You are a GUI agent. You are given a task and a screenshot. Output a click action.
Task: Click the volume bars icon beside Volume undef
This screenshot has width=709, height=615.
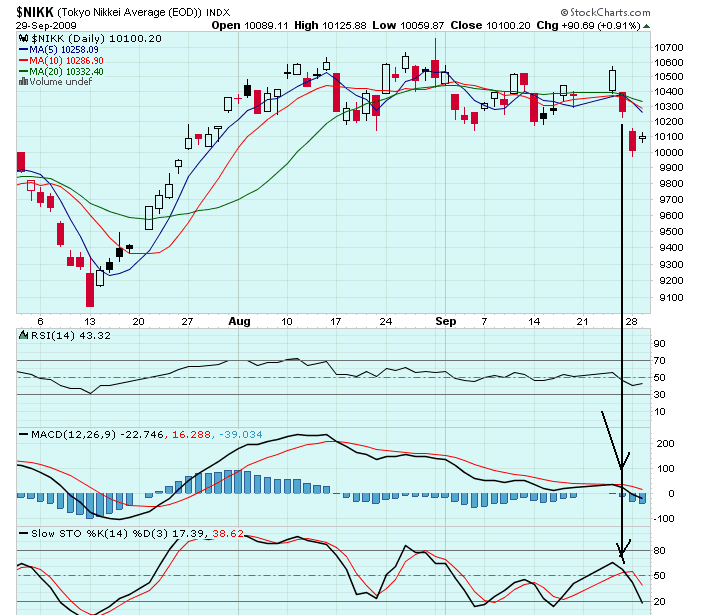tap(23, 82)
